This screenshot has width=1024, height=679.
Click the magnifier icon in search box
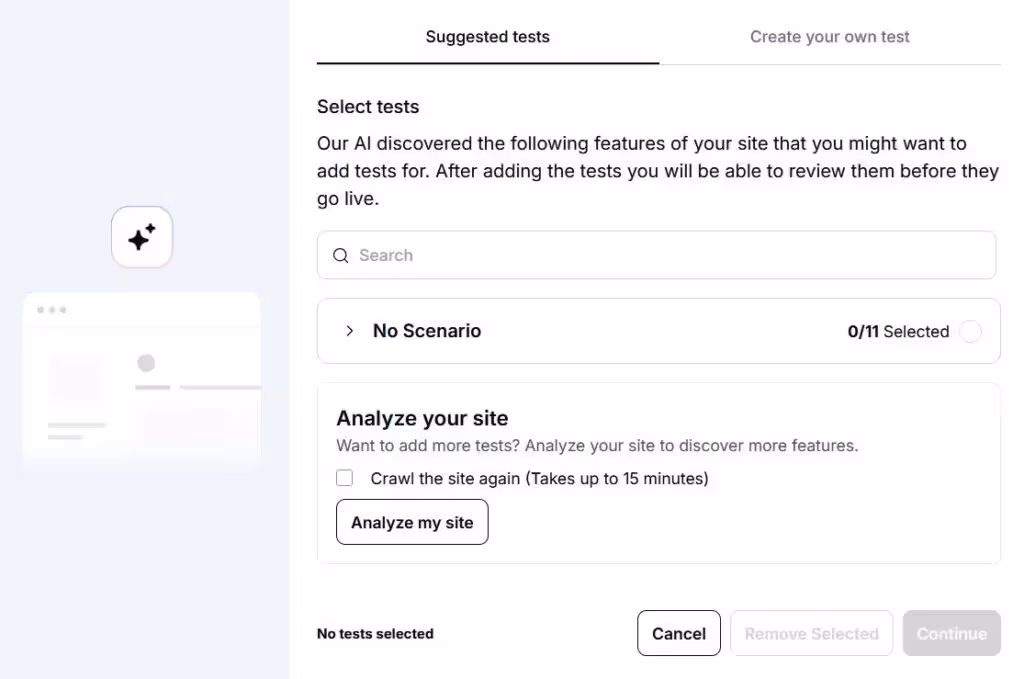click(341, 255)
